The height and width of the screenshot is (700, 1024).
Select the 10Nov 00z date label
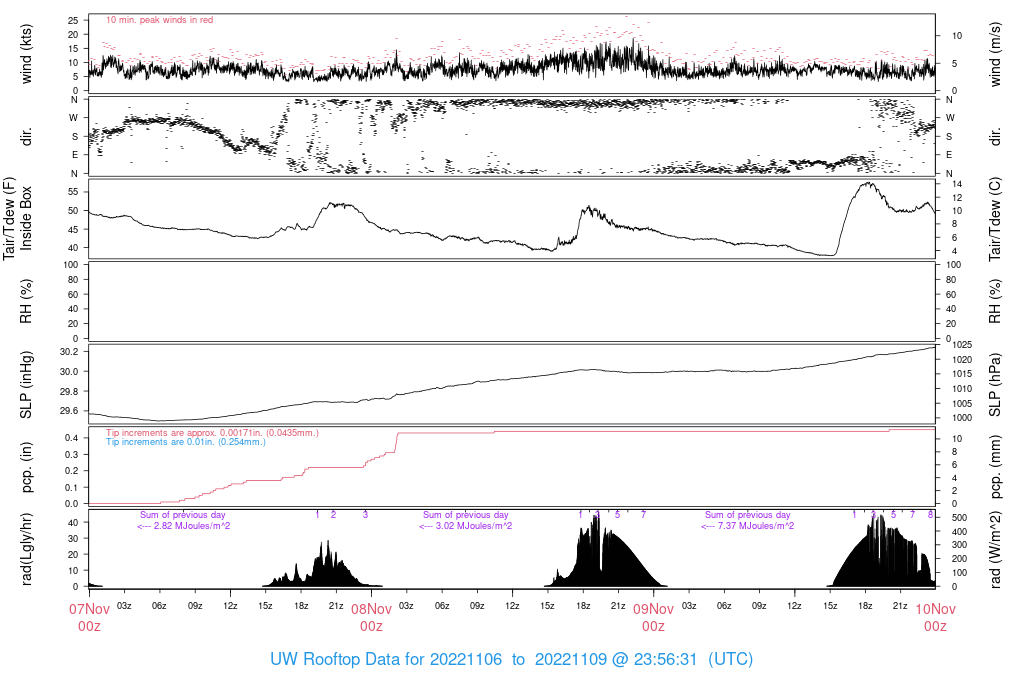(935, 616)
